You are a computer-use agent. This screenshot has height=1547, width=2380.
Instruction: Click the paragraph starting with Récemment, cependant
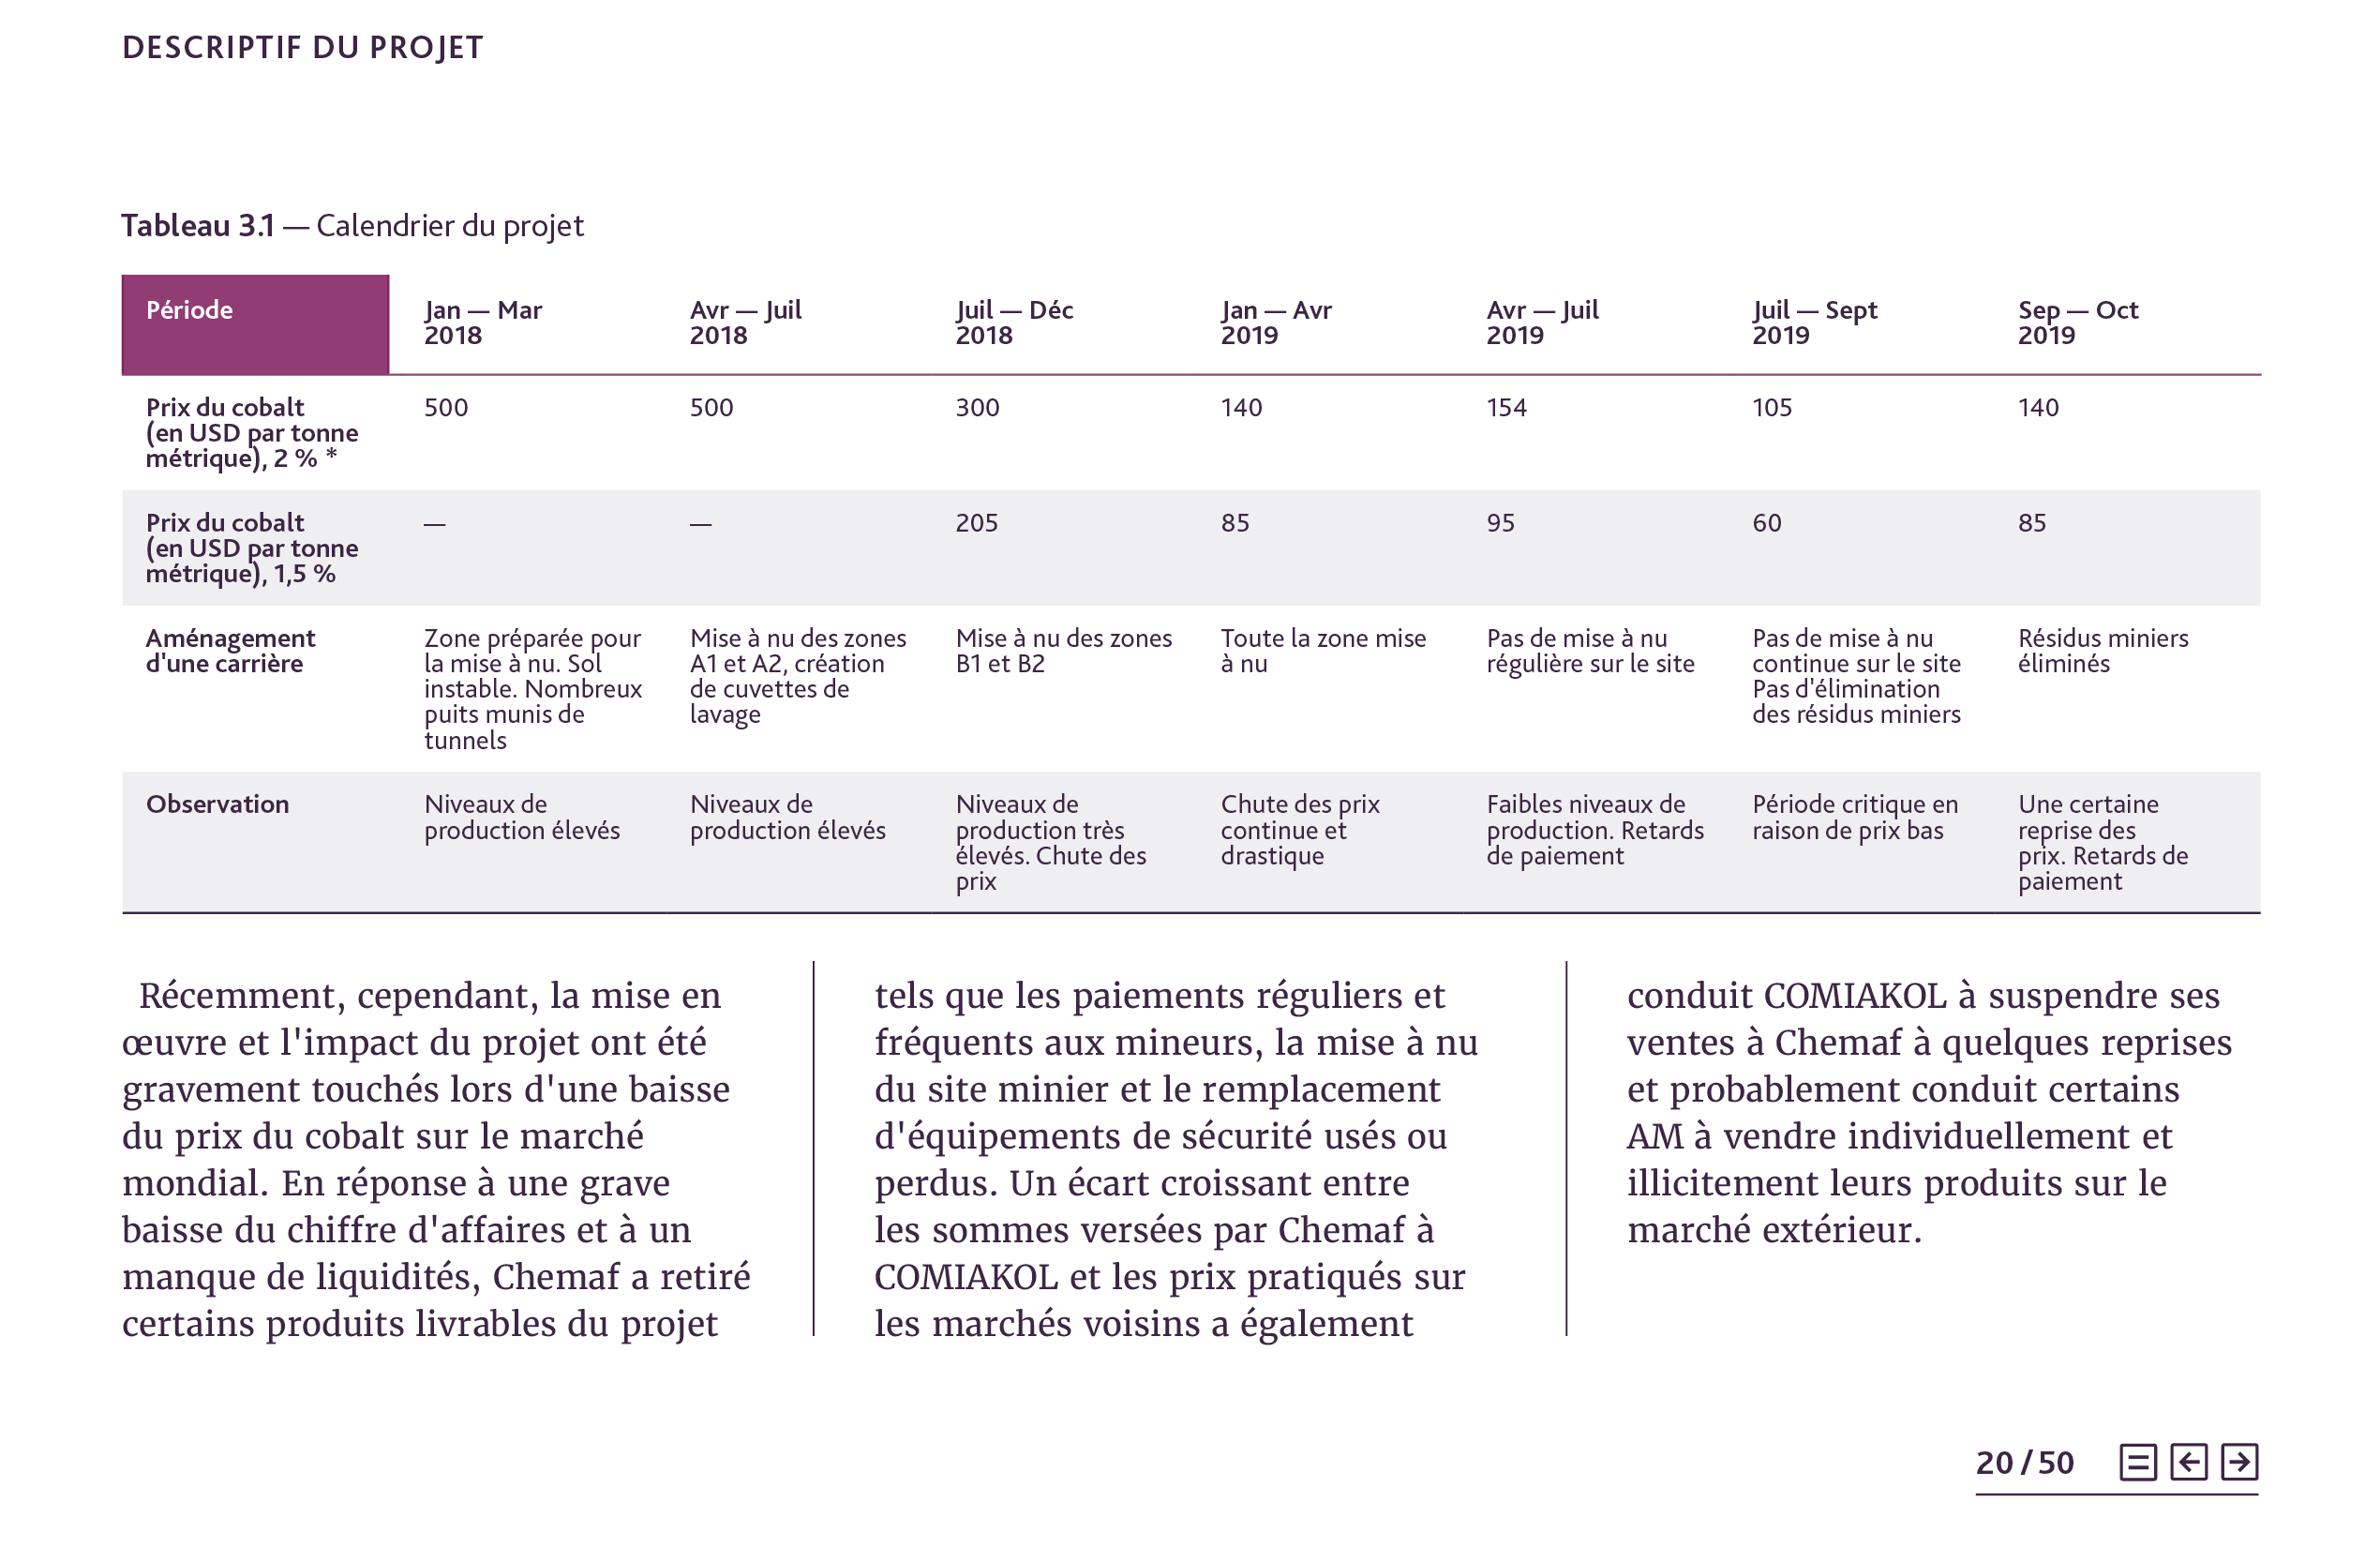pyautogui.click(x=436, y=1158)
